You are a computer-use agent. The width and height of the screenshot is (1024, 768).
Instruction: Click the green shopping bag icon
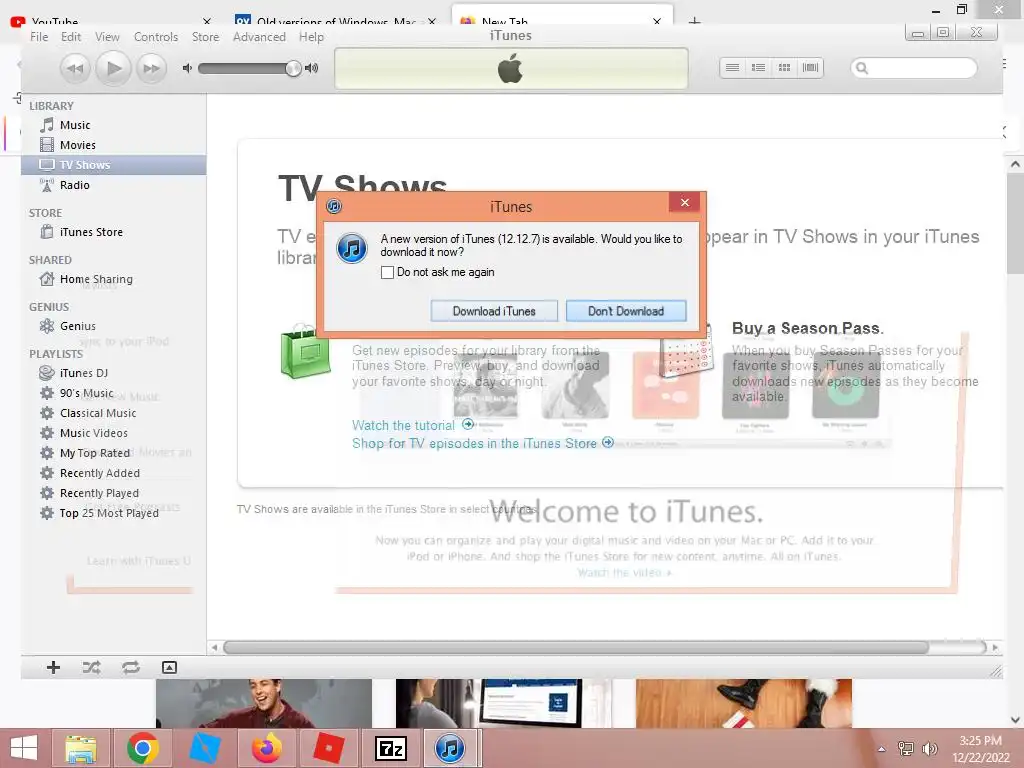(x=305, y=351)
